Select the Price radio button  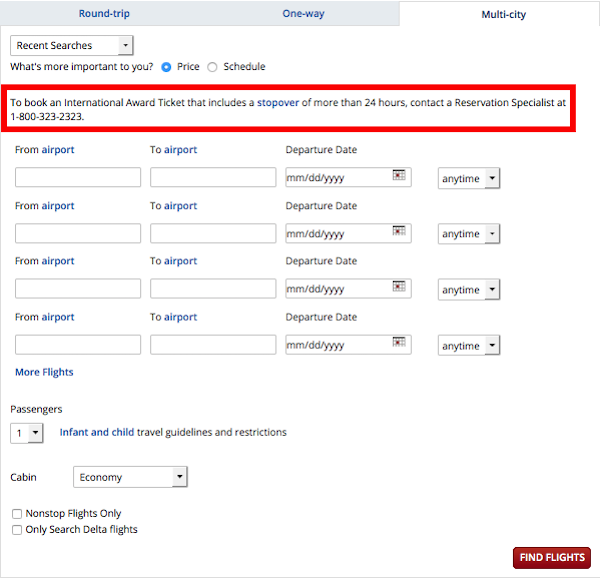click(x=166, y=67)
